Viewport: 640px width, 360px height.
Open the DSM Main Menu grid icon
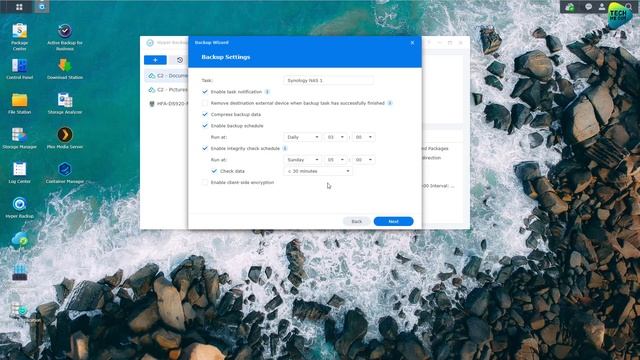(19, 7)
